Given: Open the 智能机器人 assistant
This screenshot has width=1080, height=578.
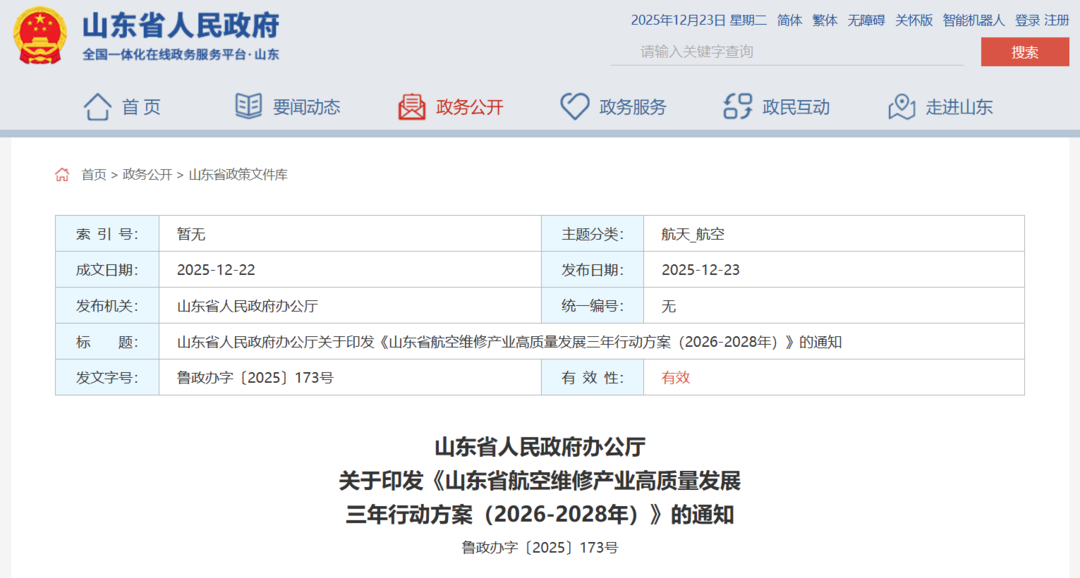Looking at the screenshot, I should tap(973, 20).
